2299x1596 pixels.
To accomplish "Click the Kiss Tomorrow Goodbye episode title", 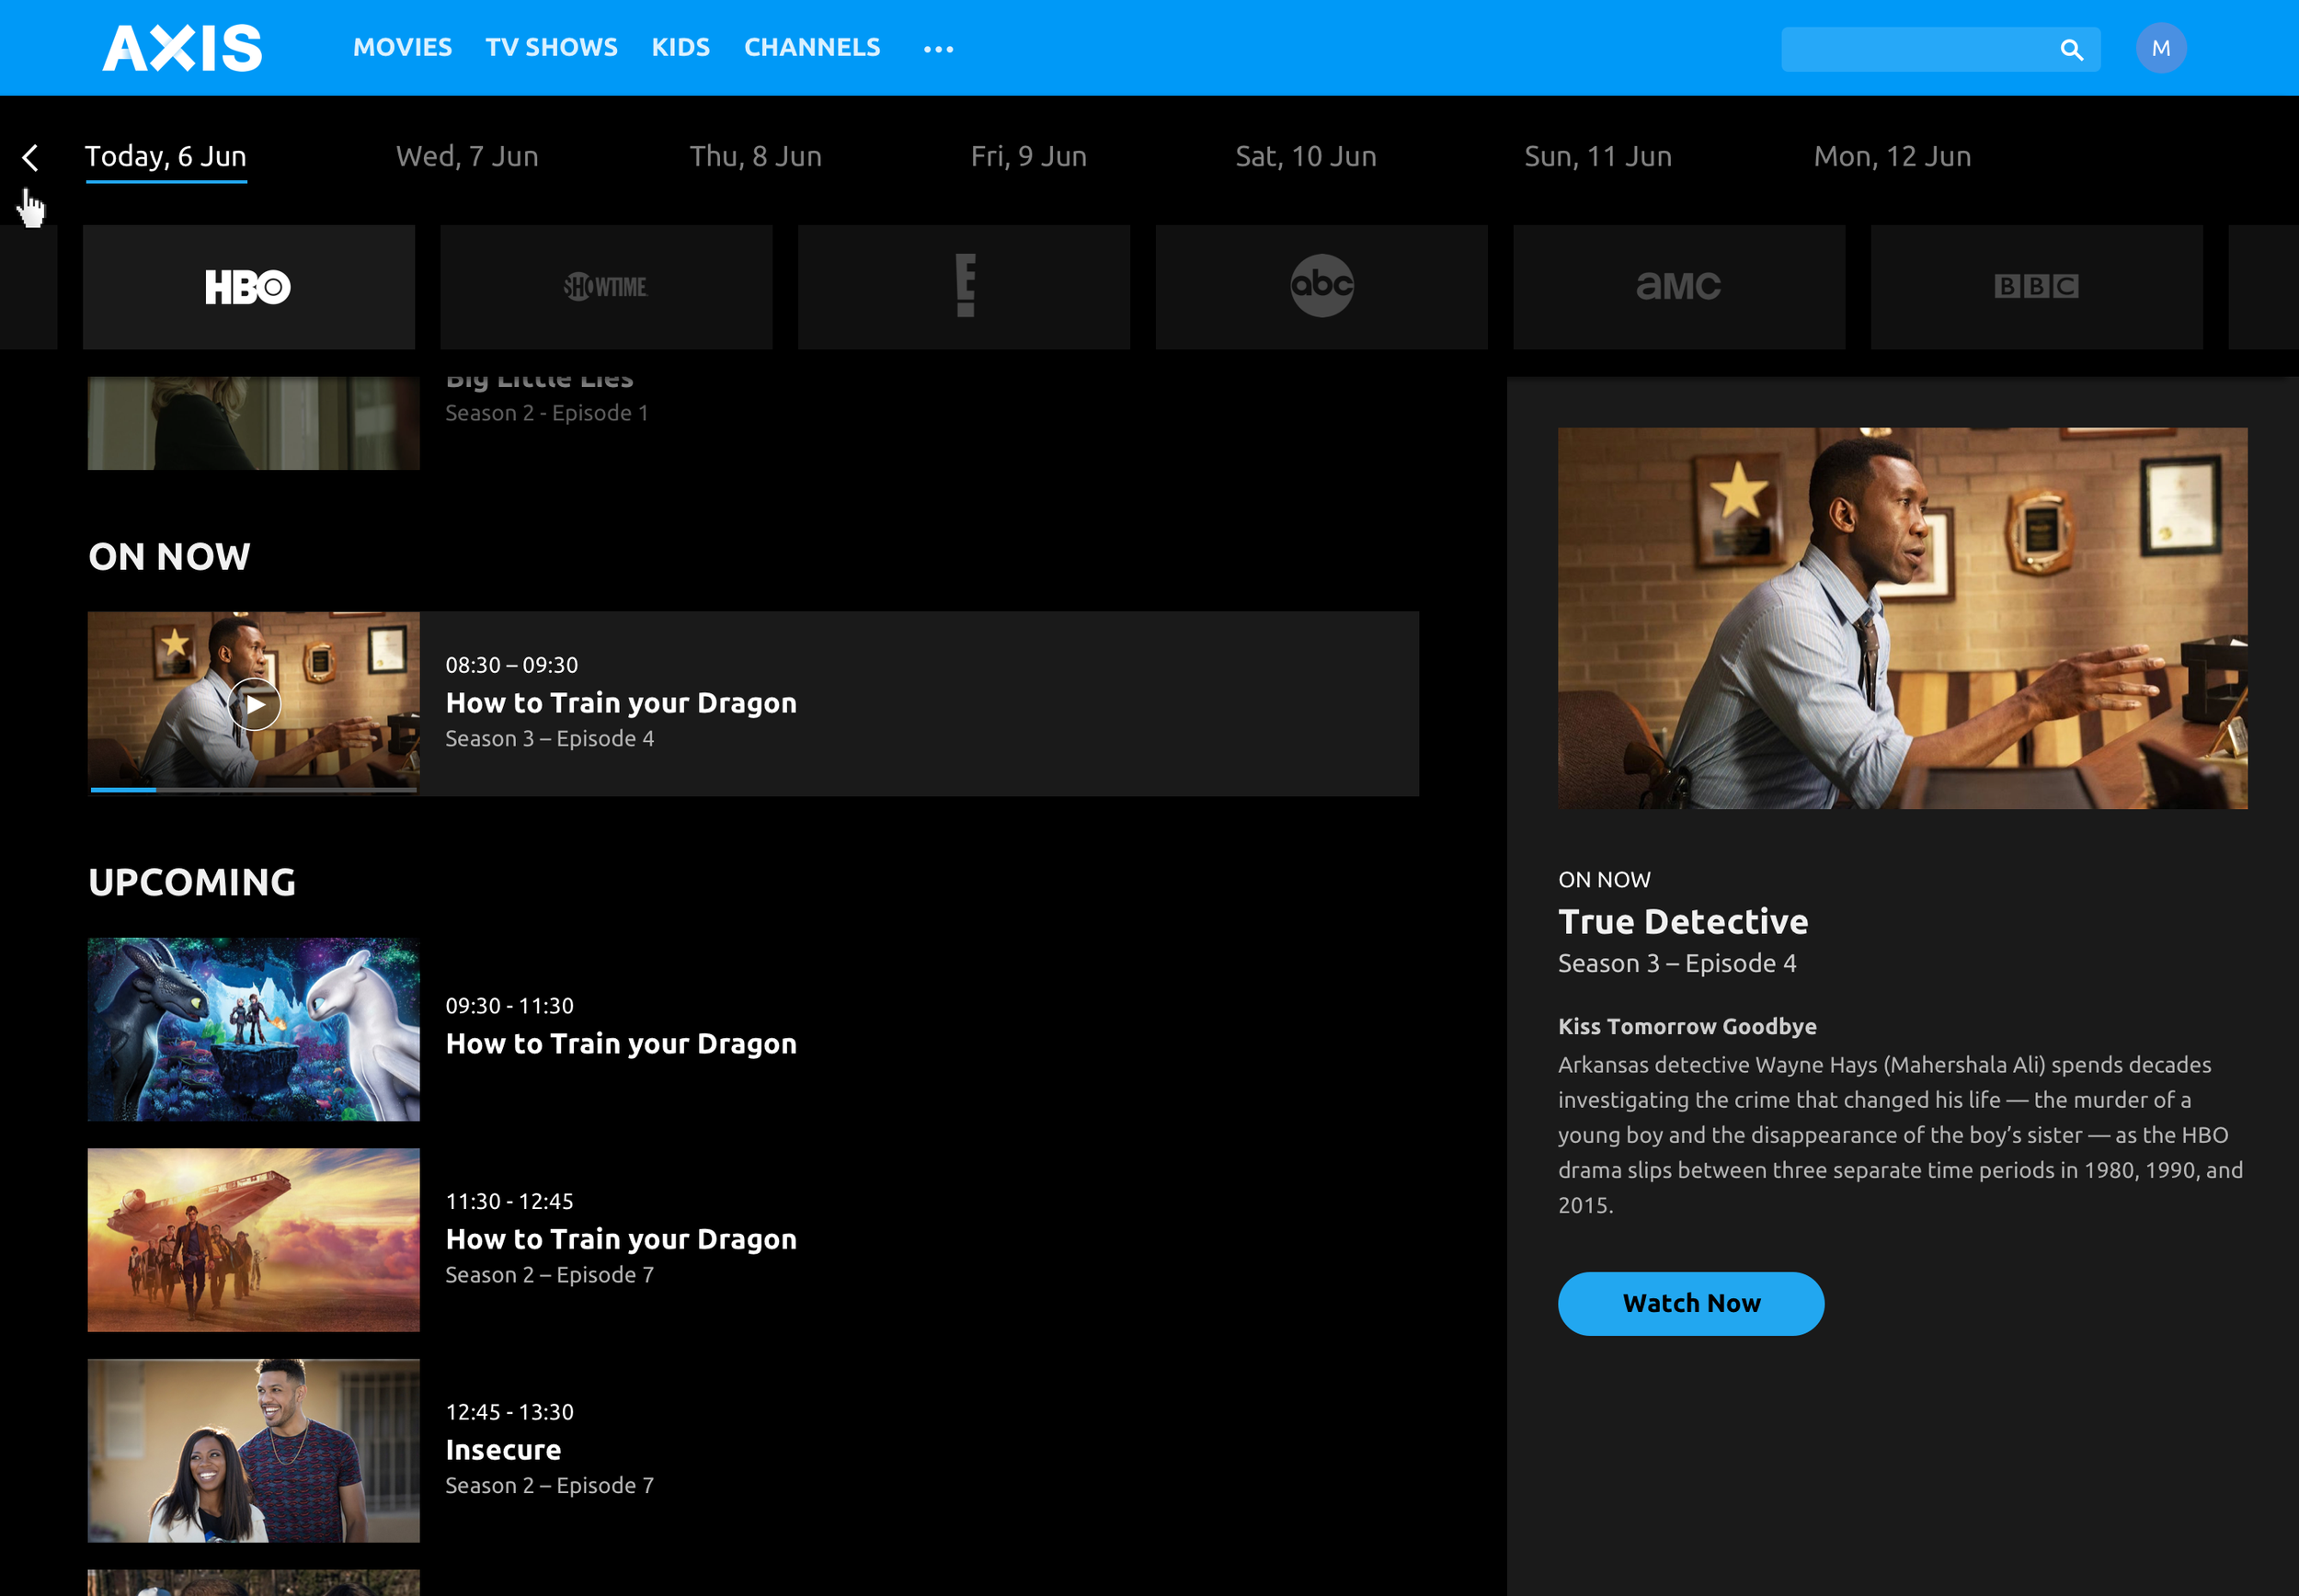I will 1687,1026.
